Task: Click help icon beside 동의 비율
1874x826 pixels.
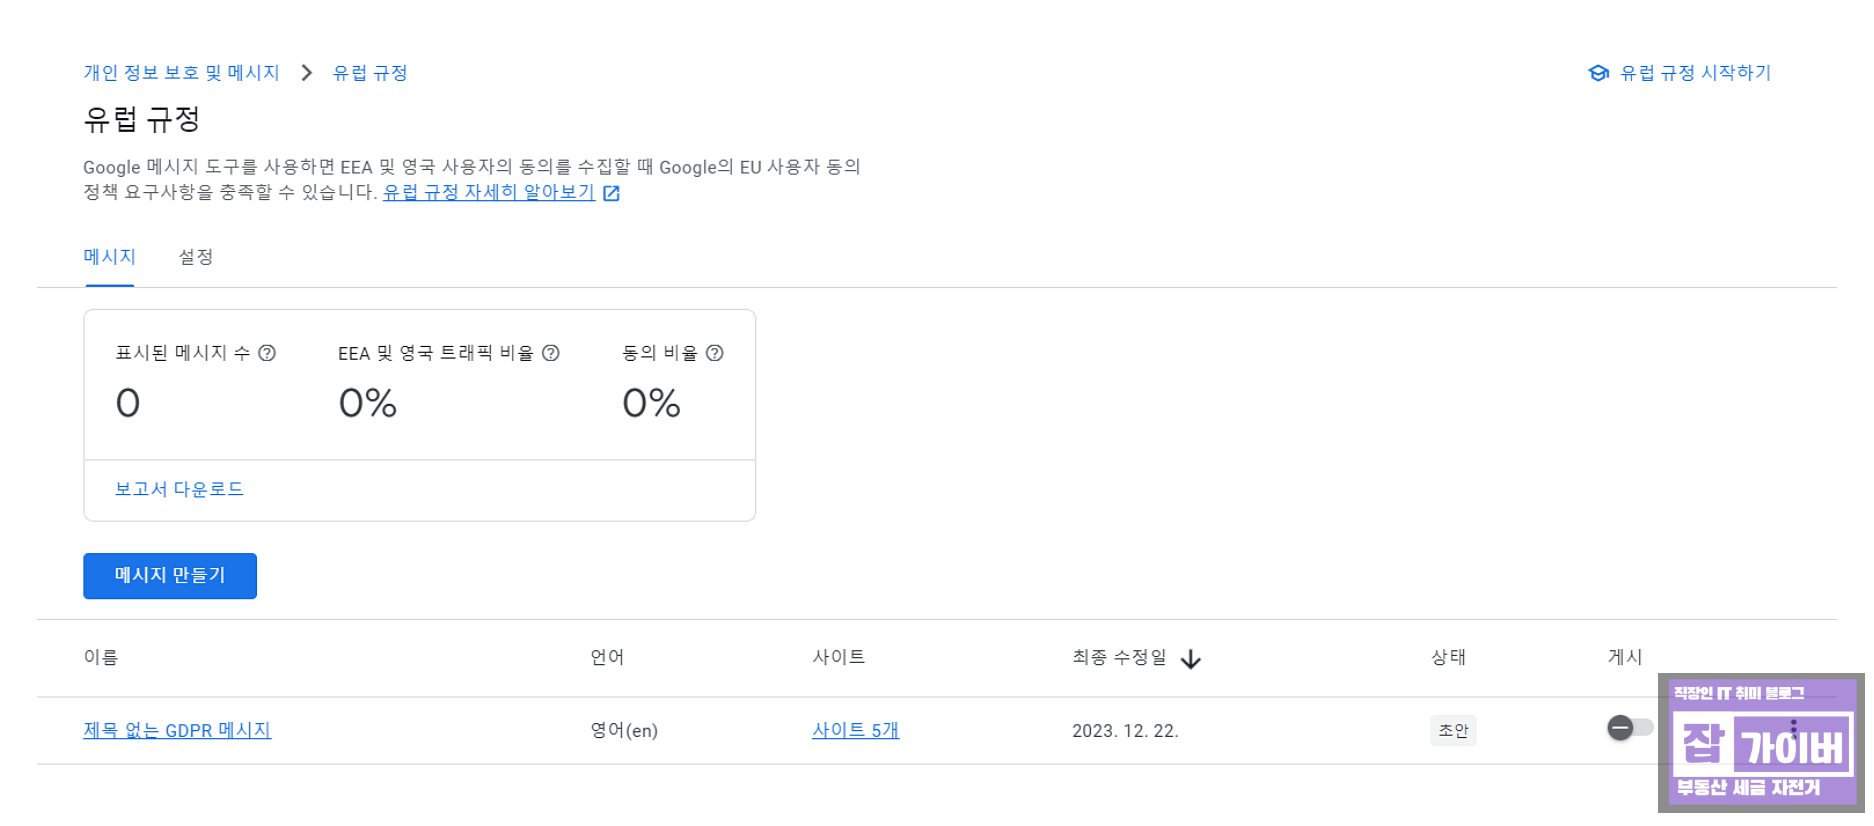Action: [715, 353]
